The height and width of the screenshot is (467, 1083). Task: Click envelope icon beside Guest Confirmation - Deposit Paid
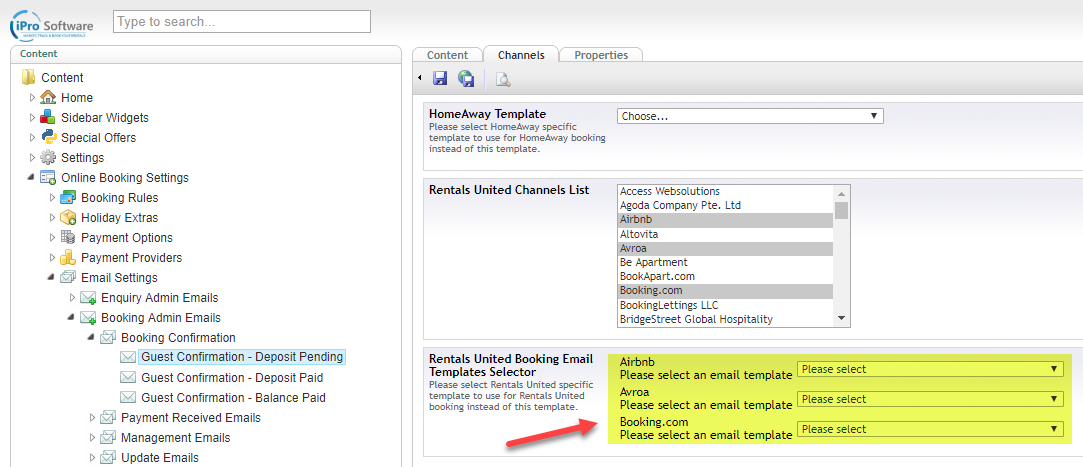tap(128, 377)
